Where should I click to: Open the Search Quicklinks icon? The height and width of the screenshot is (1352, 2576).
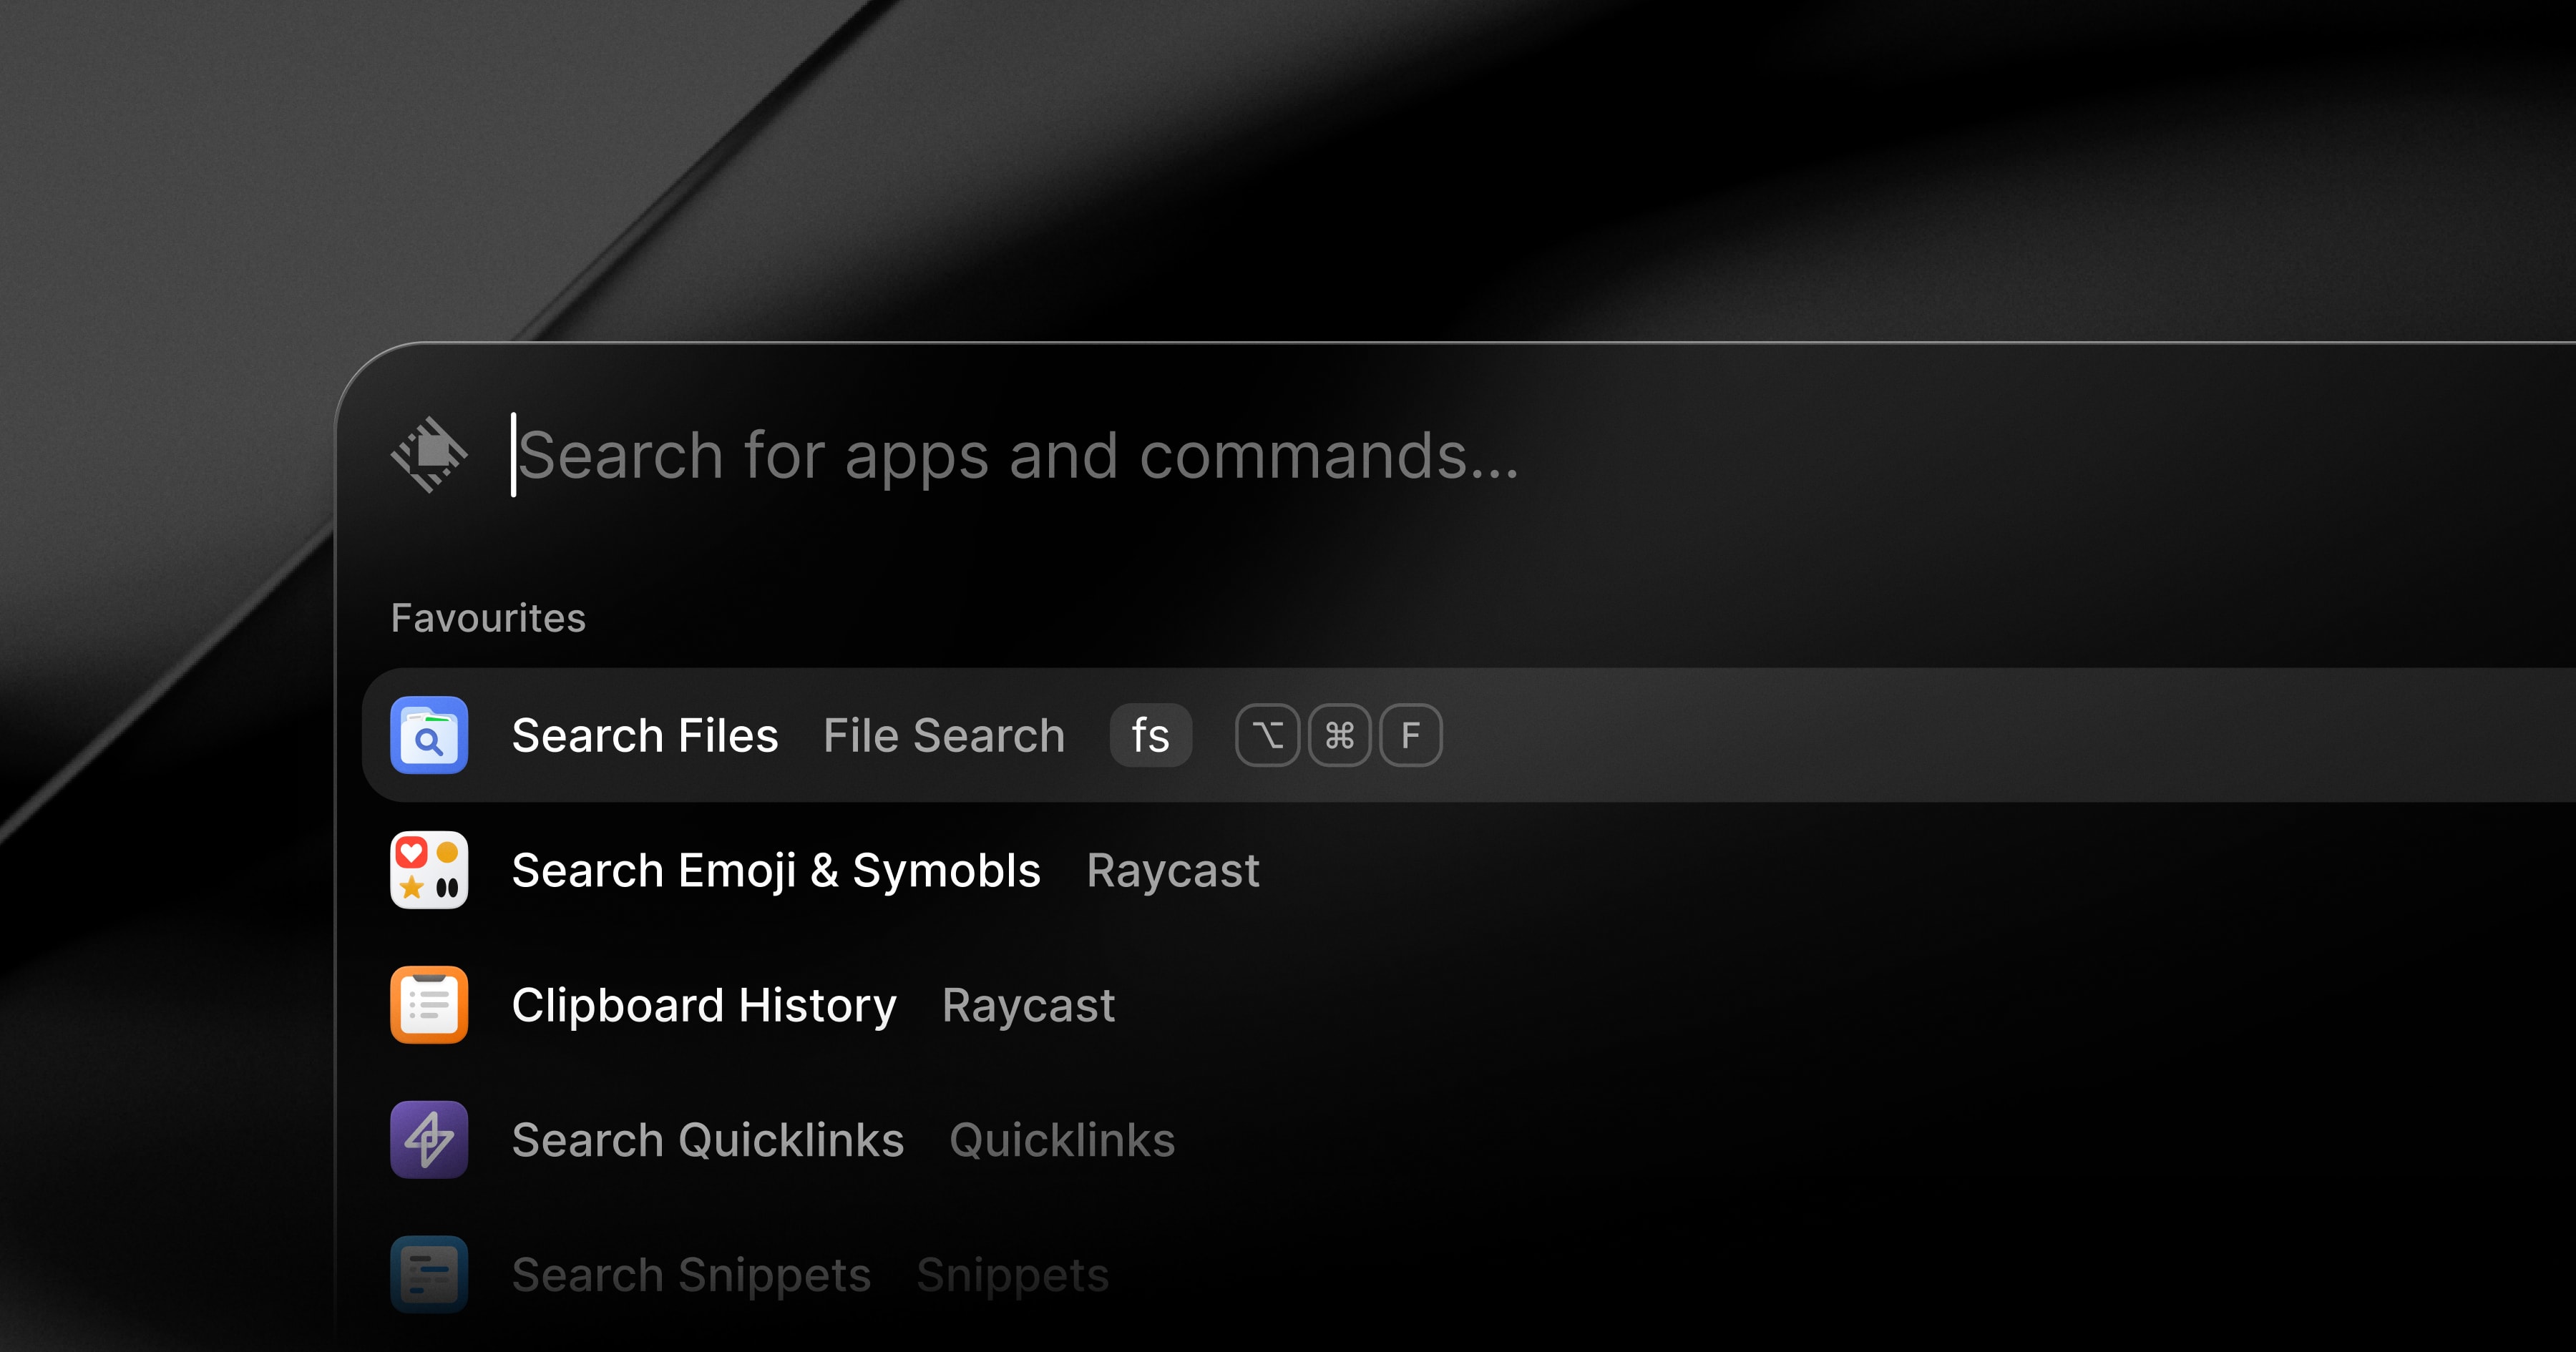pyautogui.click(x=429, y=1140)
